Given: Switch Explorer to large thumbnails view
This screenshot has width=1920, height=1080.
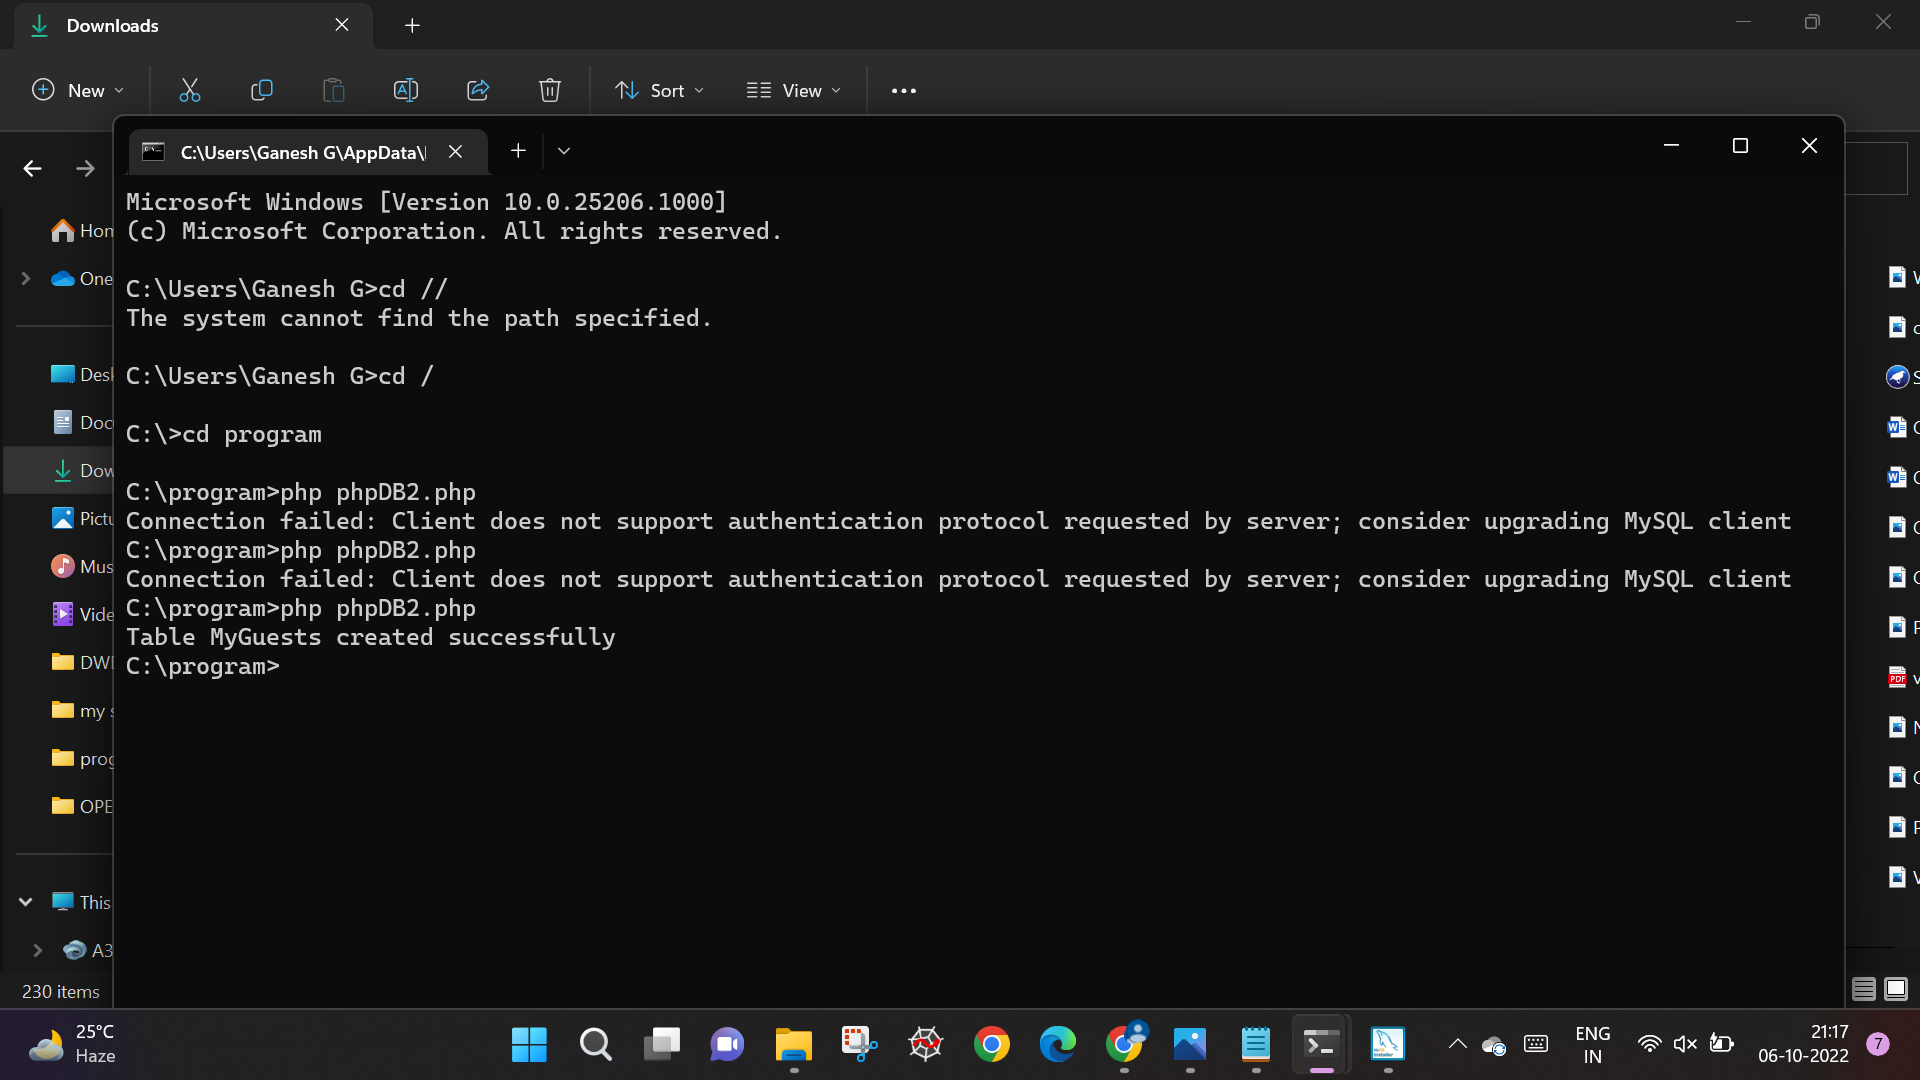Looking at the screenshot, I should [x=1896, y=989].
